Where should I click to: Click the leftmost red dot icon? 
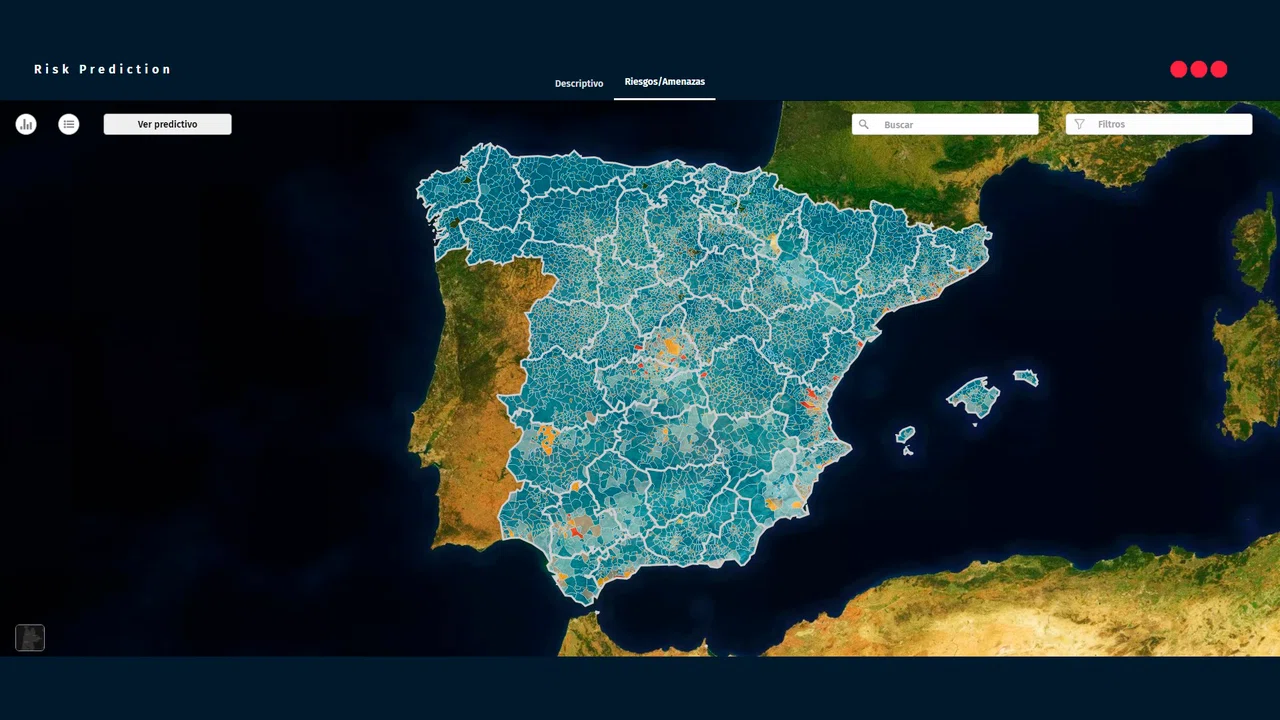click(x=1177, y=69)
